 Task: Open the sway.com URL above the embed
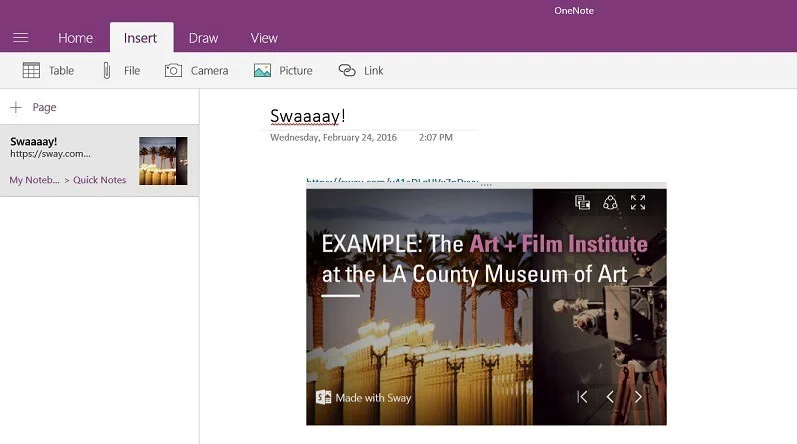click(x=390, y=182)
